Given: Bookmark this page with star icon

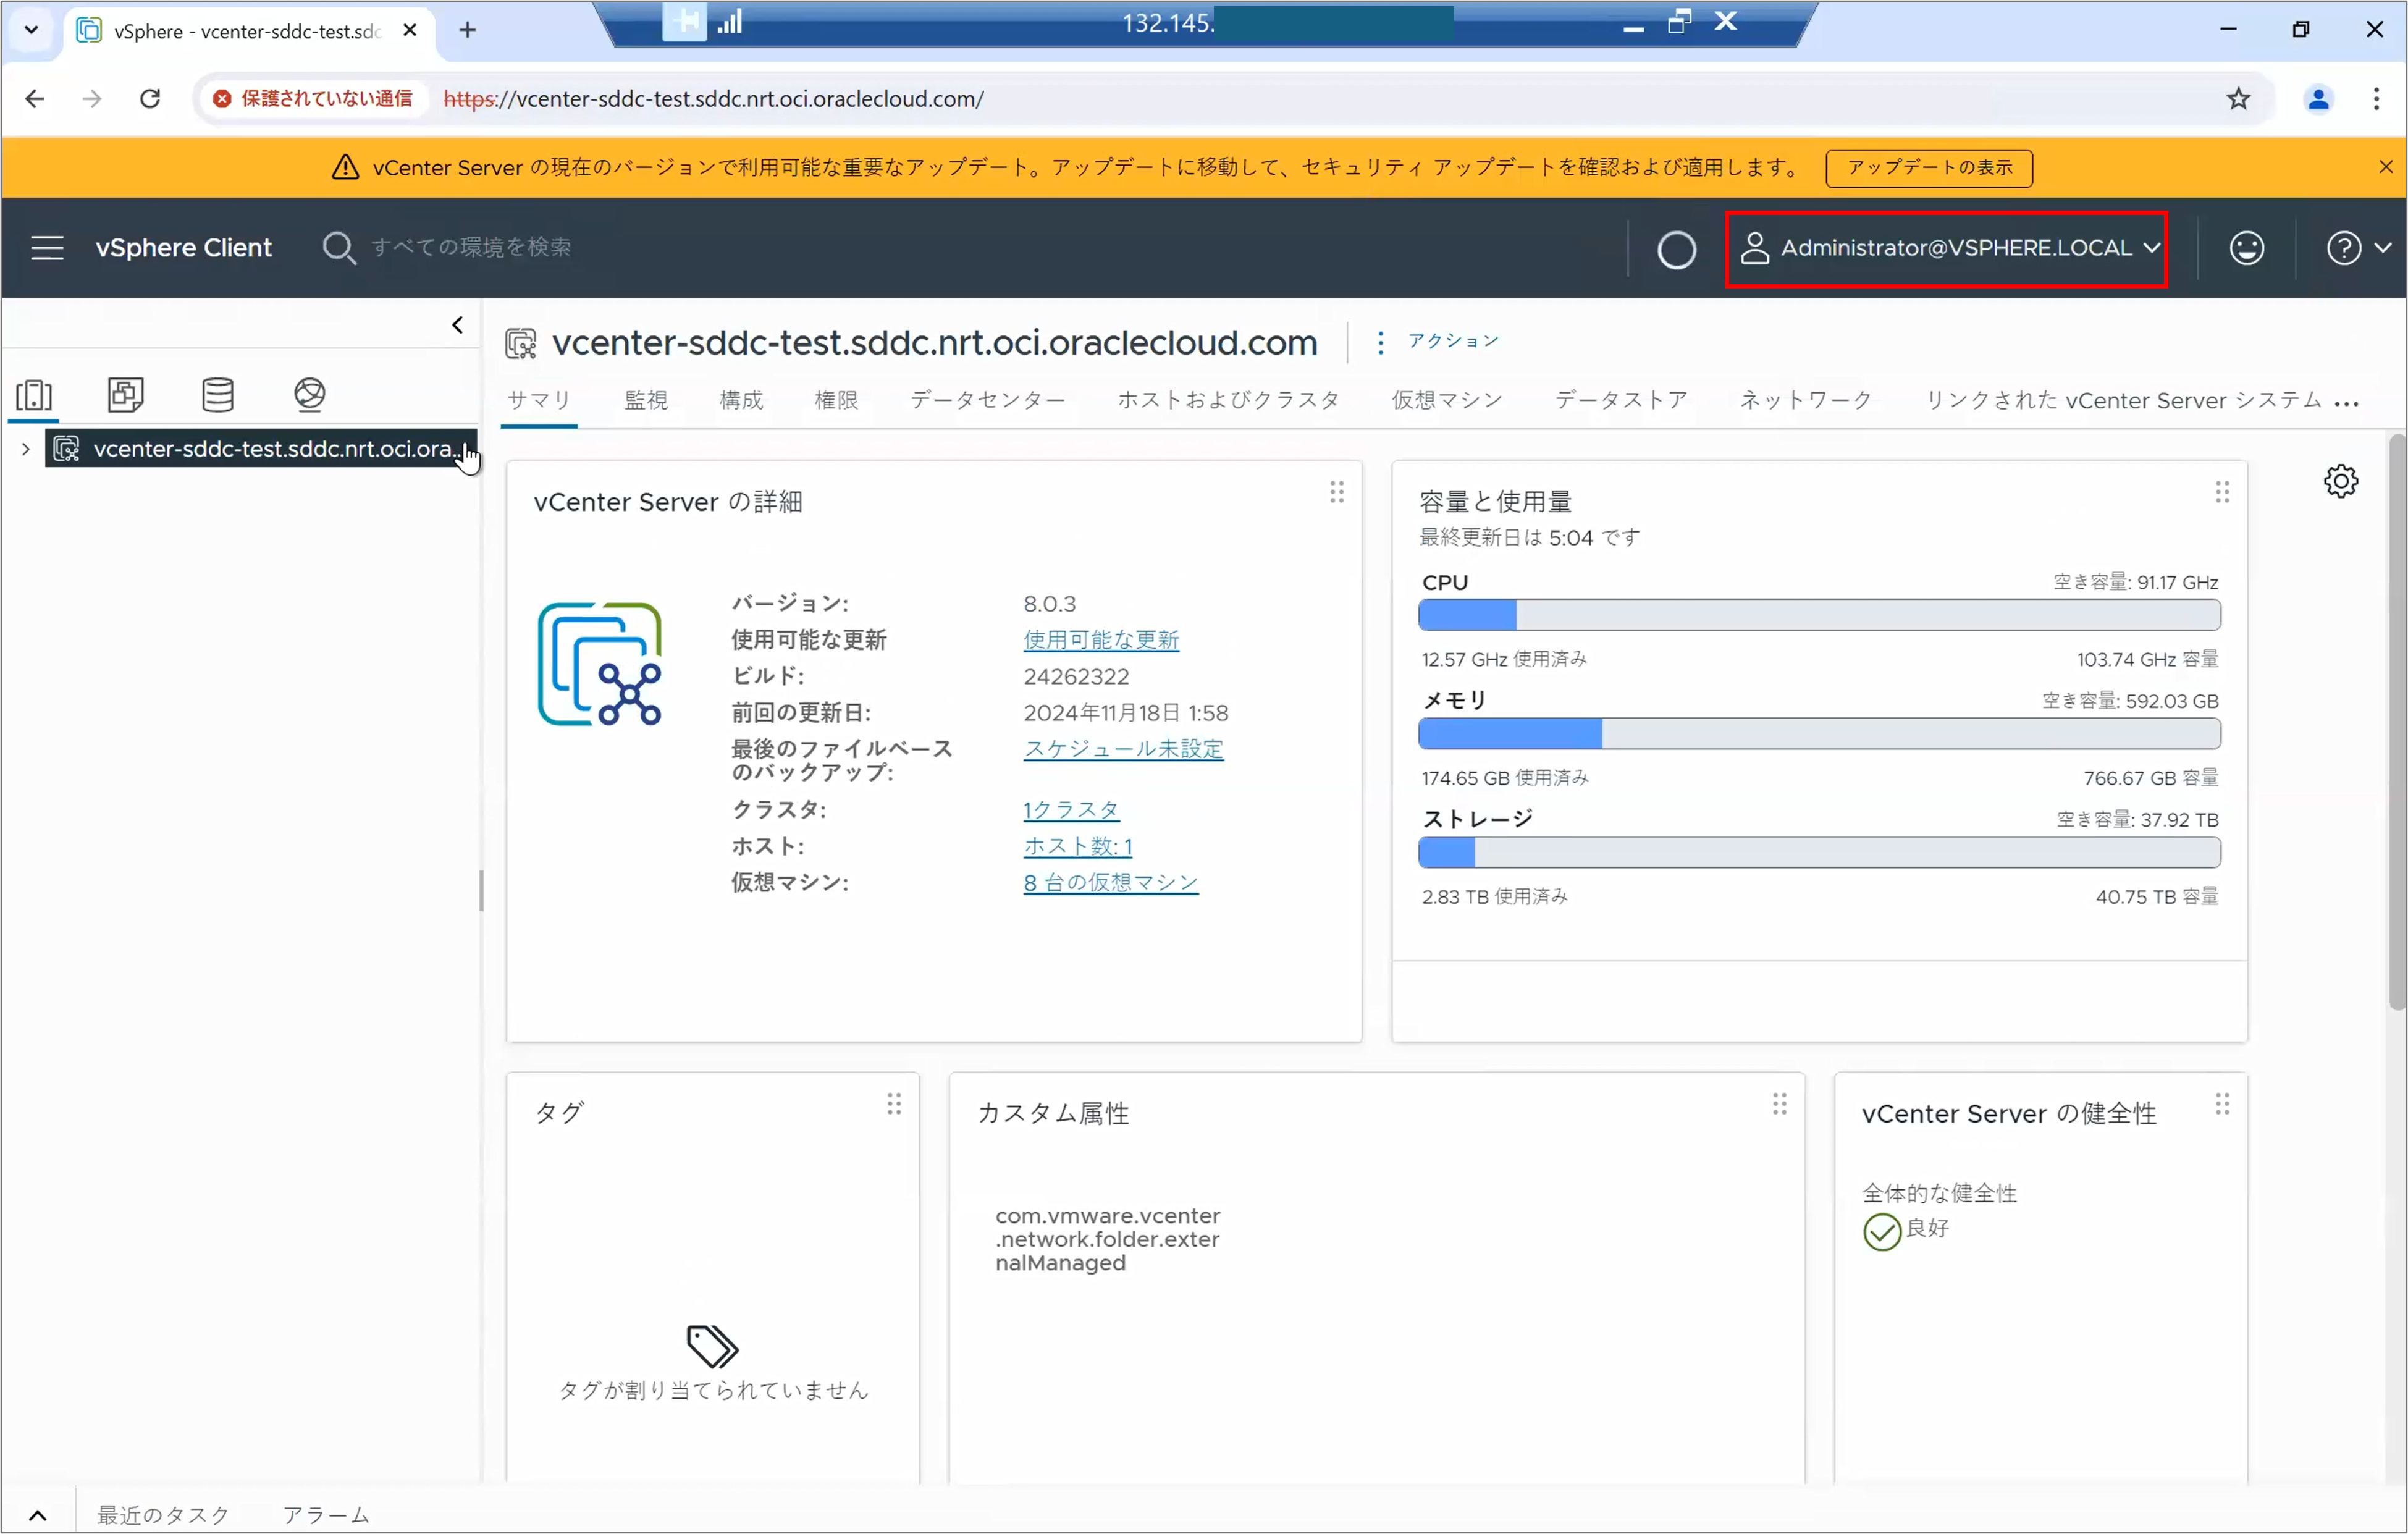Looking at the screenshot, I should 2238,99.
